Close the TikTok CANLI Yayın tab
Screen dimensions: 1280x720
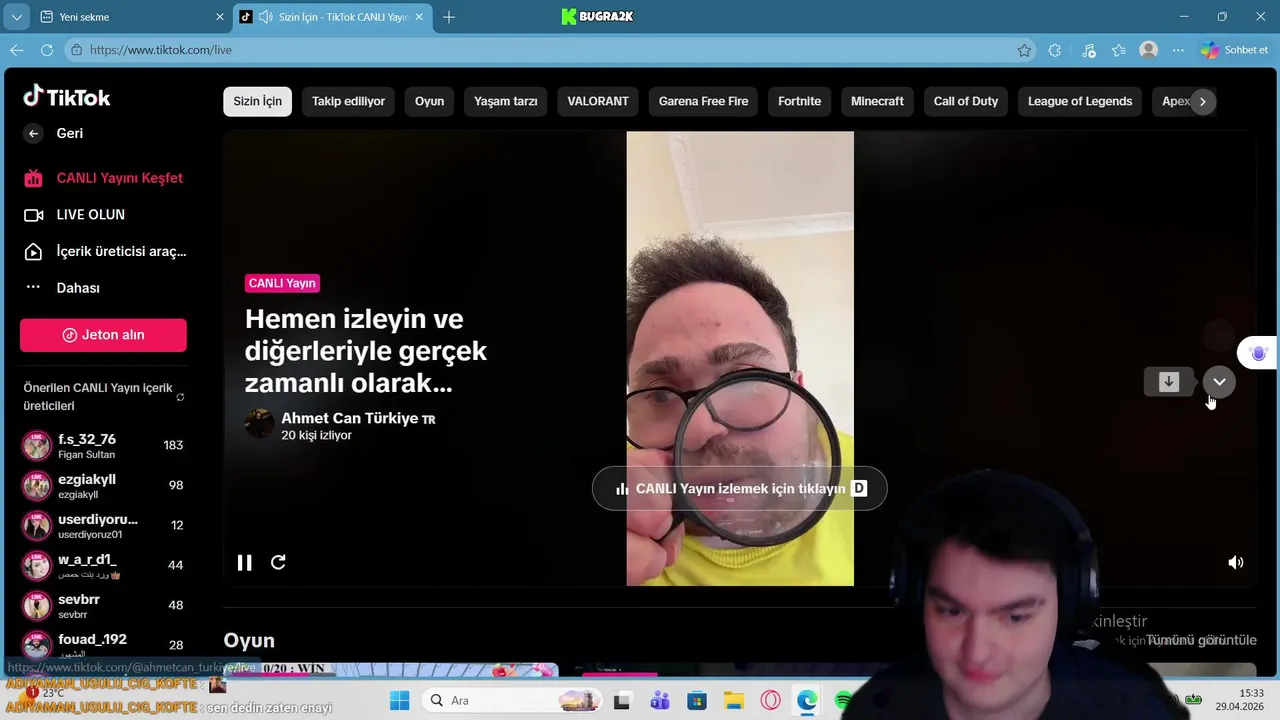(420, 17)
